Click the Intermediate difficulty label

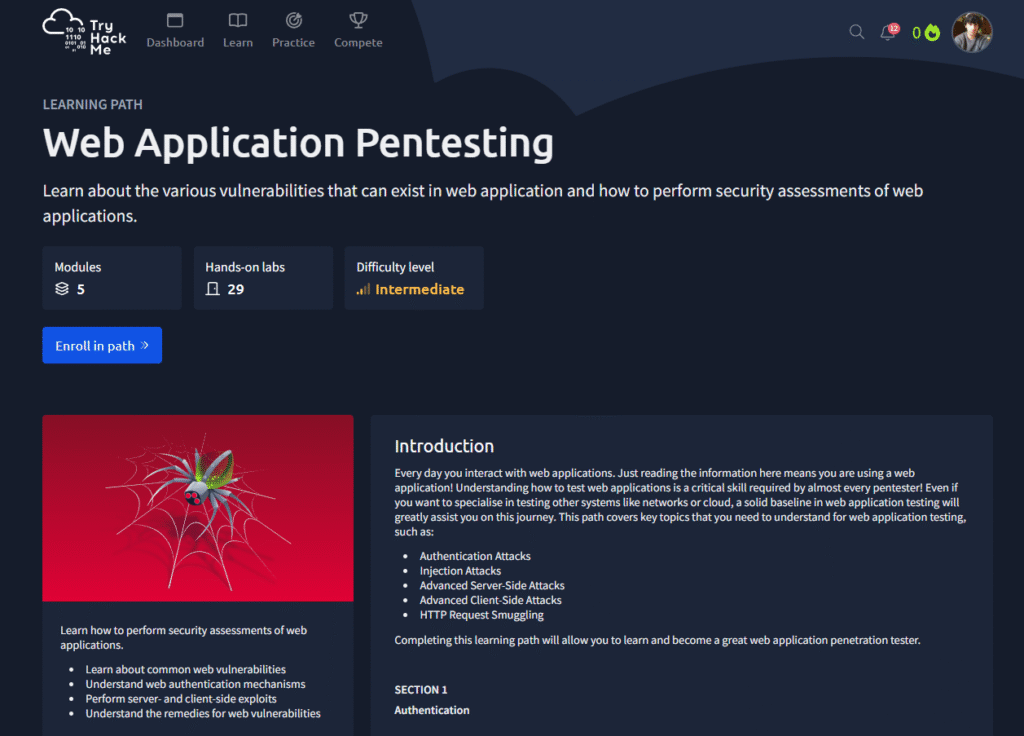419,289
